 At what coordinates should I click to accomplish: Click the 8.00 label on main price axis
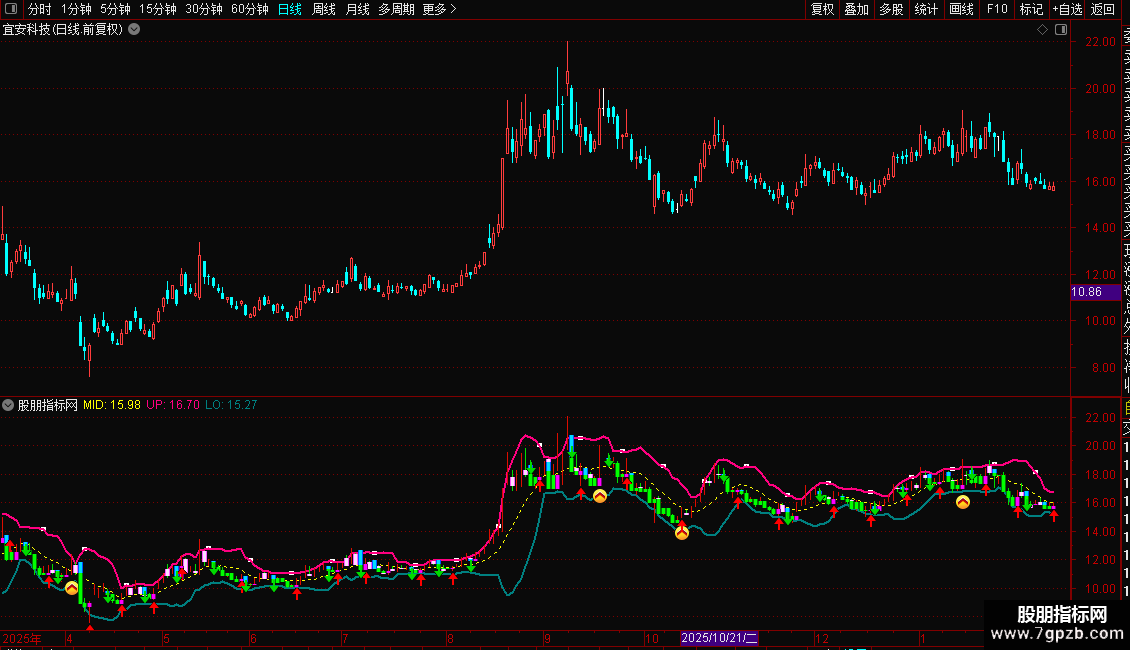click(x=1104, y=368)
